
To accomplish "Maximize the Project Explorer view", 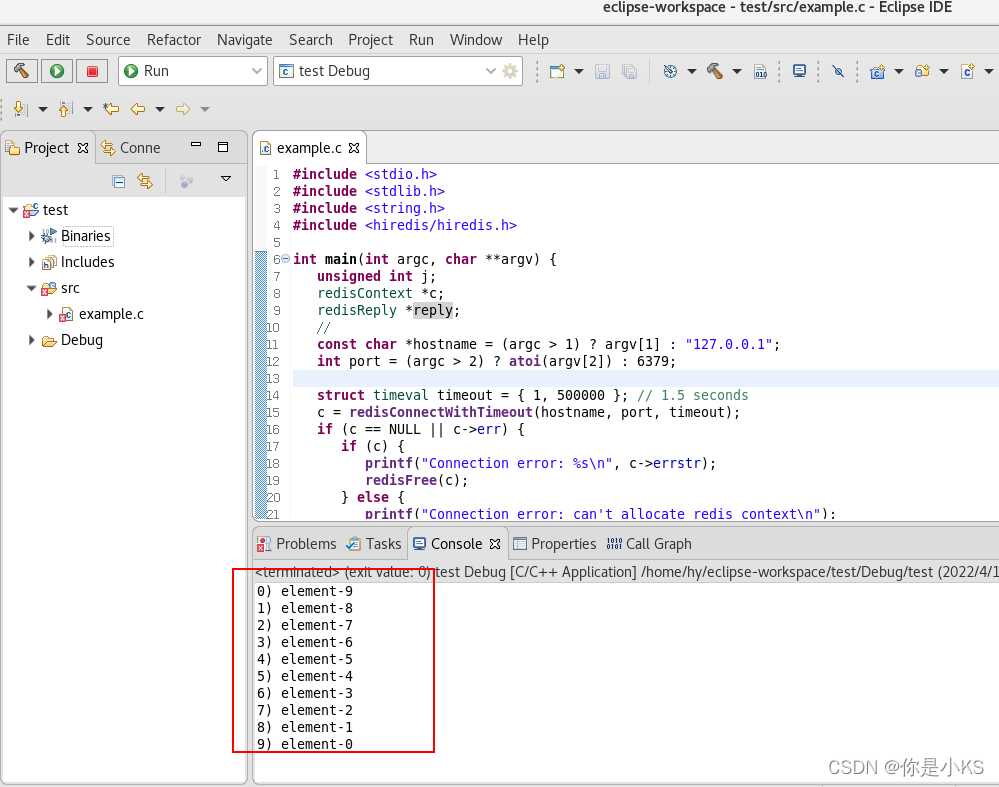I will [x=223, y=147].
